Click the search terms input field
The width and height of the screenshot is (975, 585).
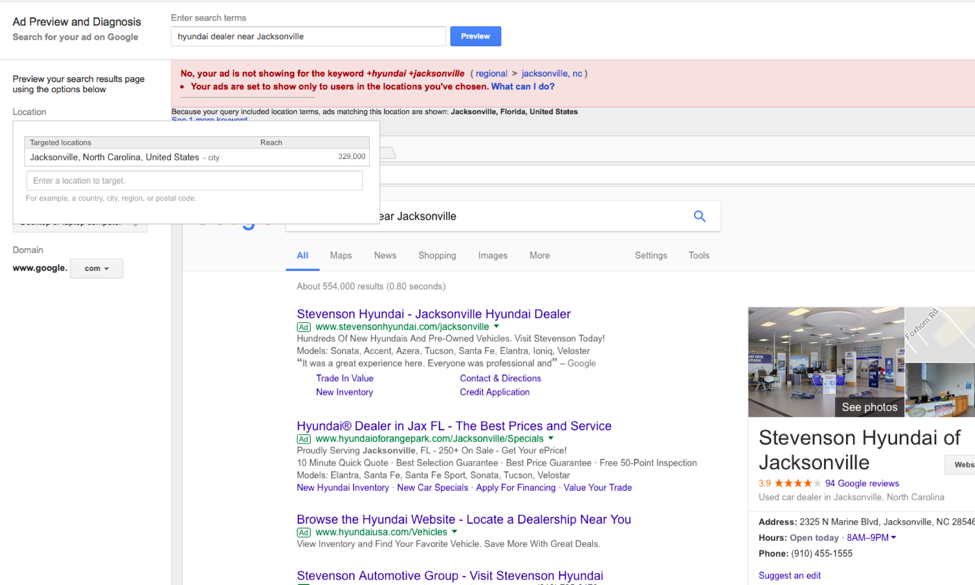click(x=308, y=36)
